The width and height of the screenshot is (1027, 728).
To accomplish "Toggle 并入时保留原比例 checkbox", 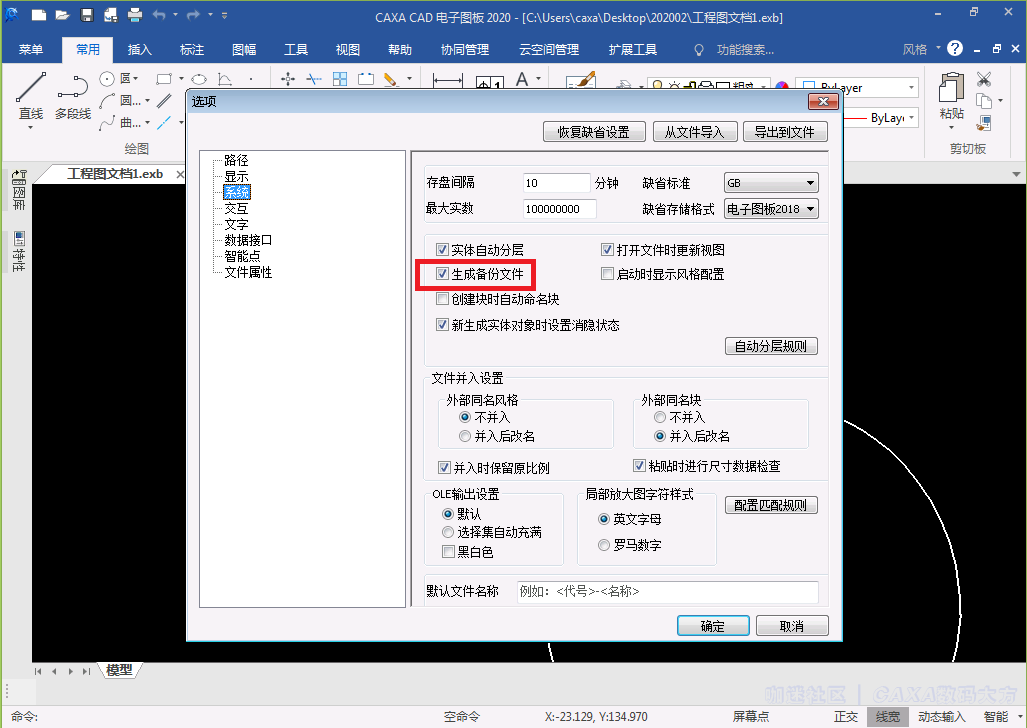I will [444, 467].
